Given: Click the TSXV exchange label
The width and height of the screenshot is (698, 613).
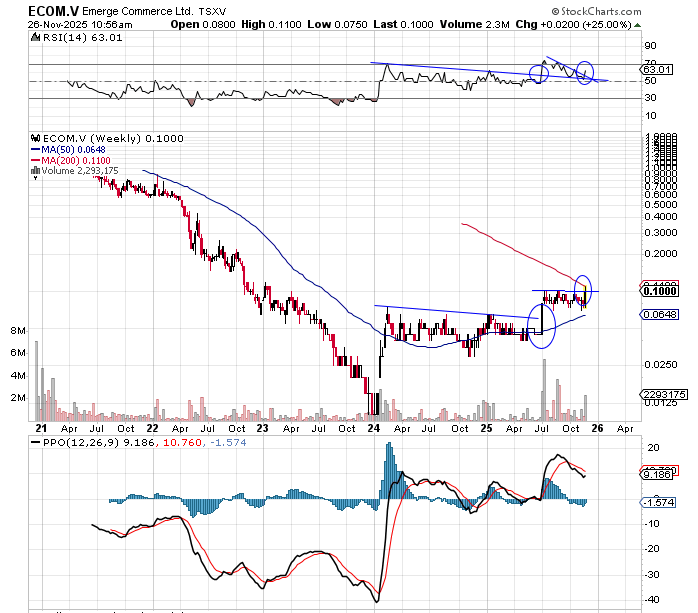Looking at the screenshot, I should point(212,12).
